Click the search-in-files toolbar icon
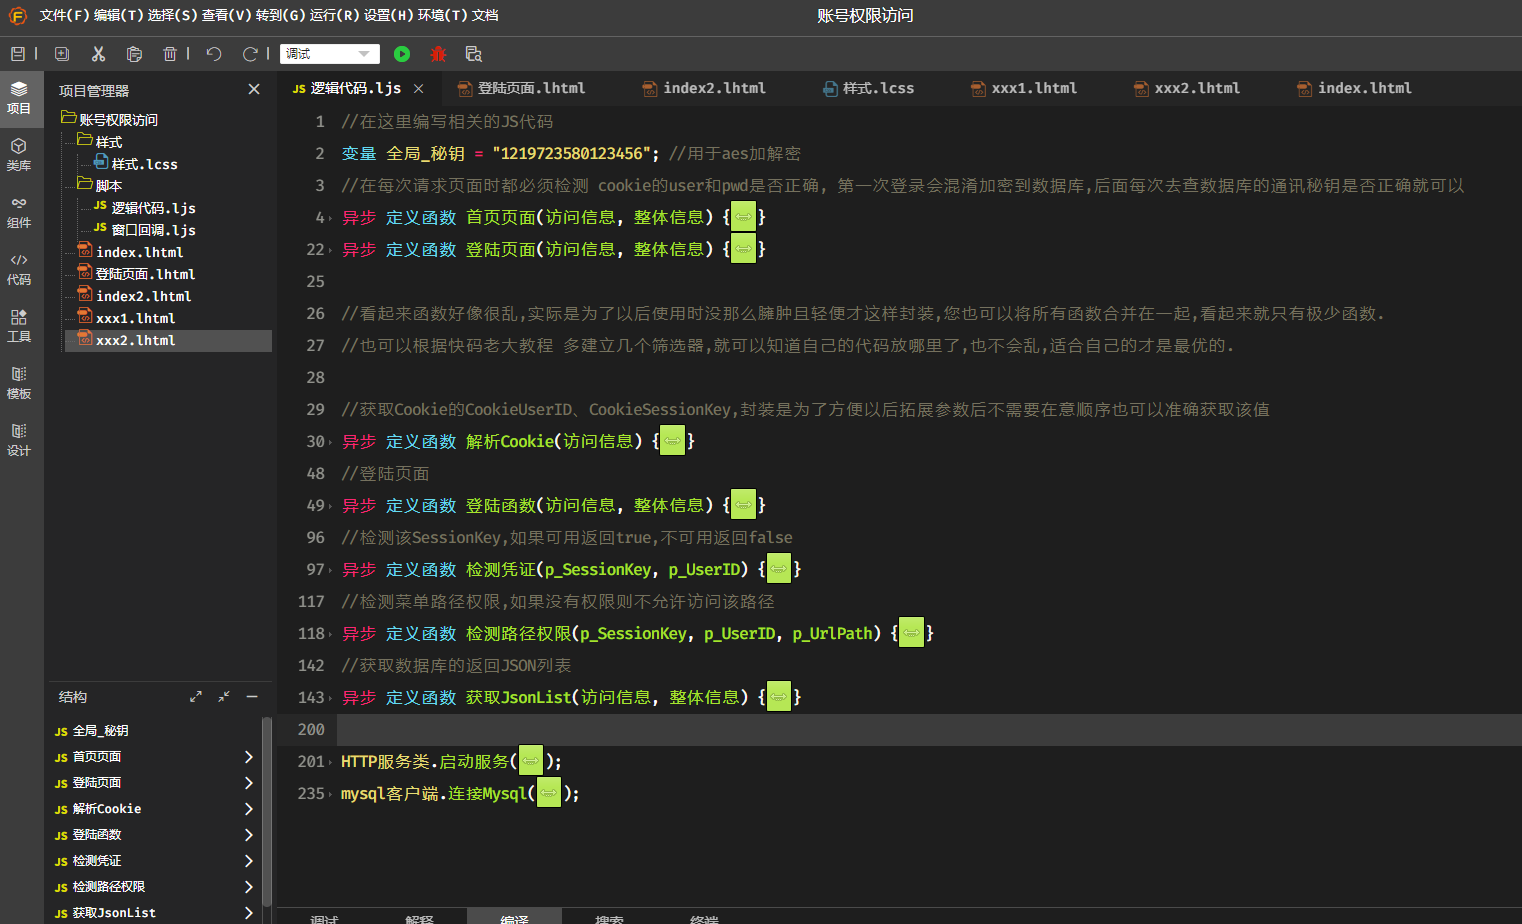The image size is (1522, 924). pos(474,54)
